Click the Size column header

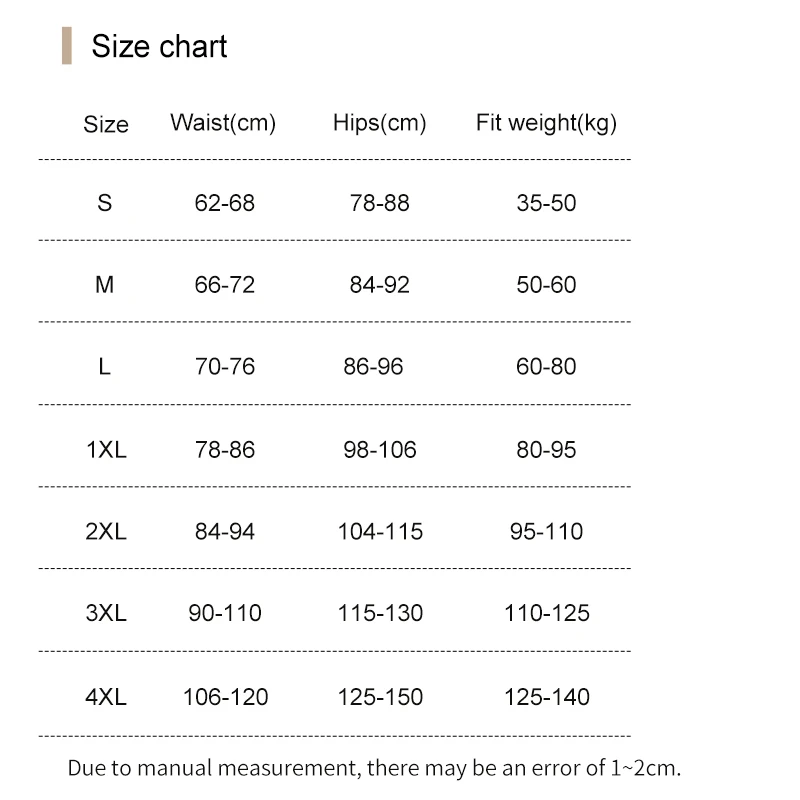pos(106,124)
